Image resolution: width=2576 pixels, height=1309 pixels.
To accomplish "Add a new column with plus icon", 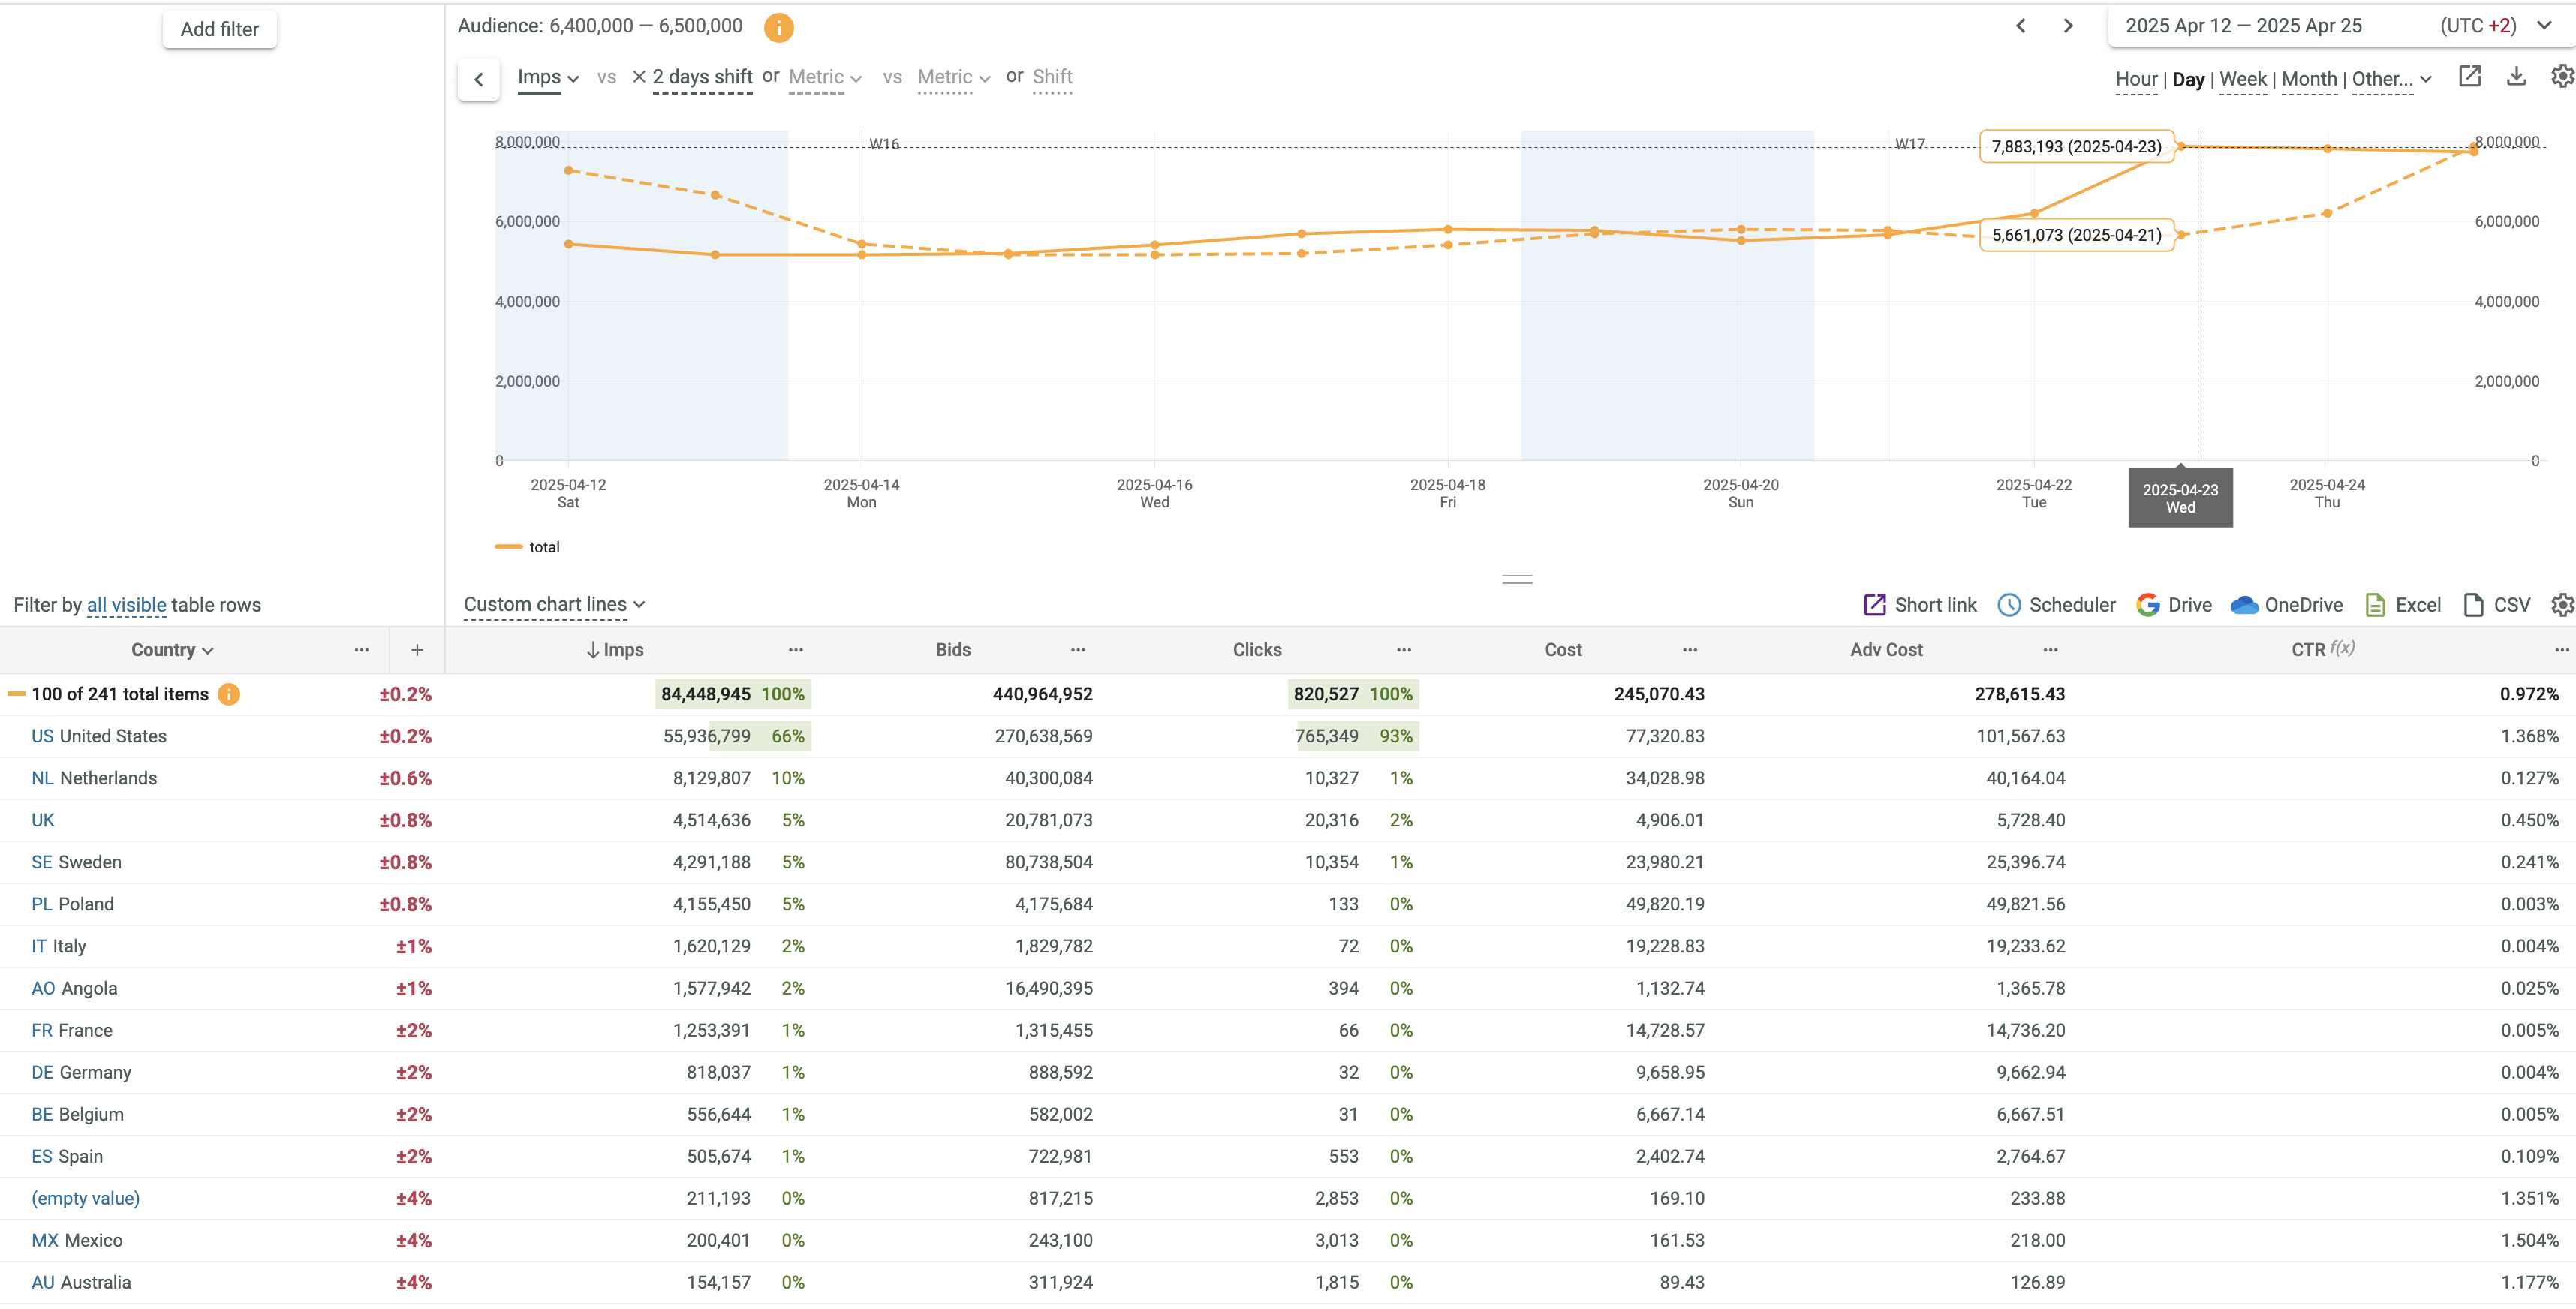I will (x=417, y=650).
